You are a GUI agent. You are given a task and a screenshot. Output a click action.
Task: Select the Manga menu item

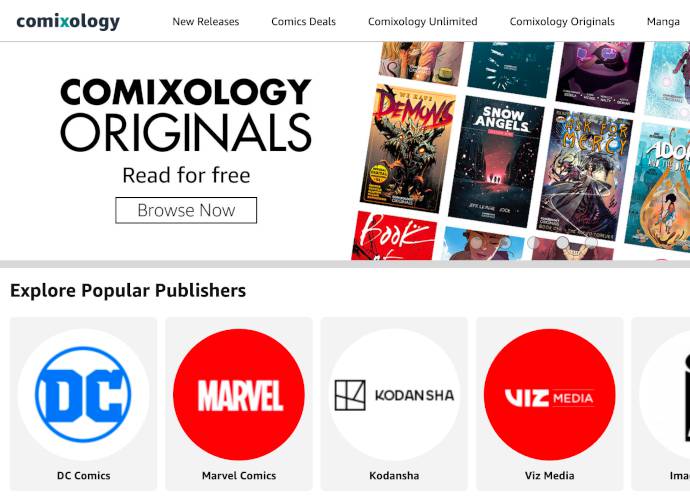(x=663, y=22)
